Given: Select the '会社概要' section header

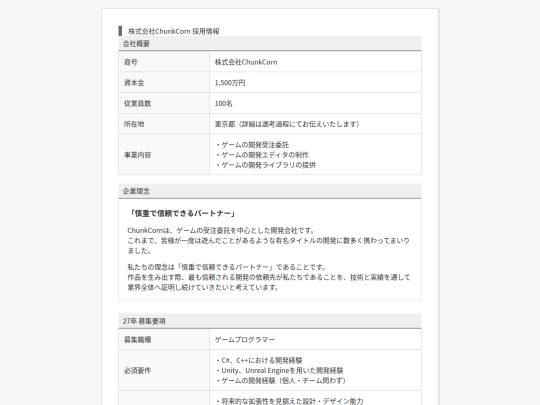Looking at the screenshot, I should coord(270,44).
